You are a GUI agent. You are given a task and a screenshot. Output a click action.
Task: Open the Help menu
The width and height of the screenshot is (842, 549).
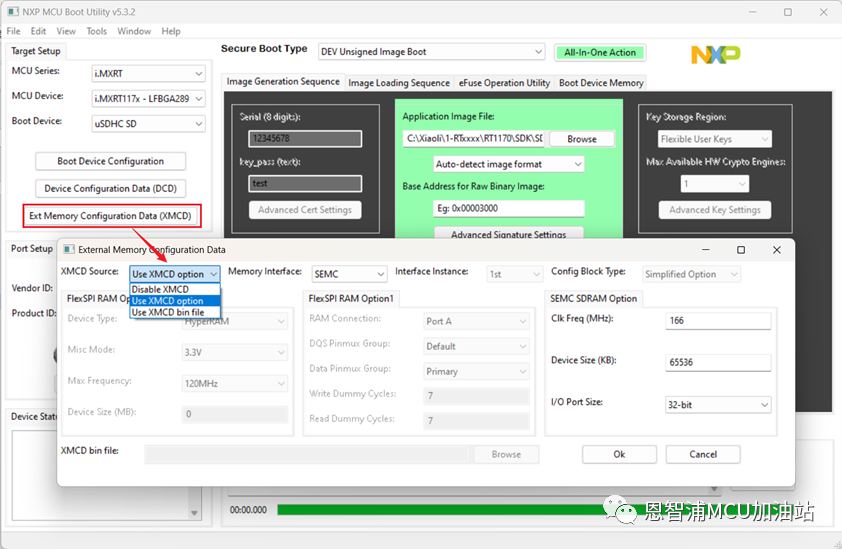(171, 31)
